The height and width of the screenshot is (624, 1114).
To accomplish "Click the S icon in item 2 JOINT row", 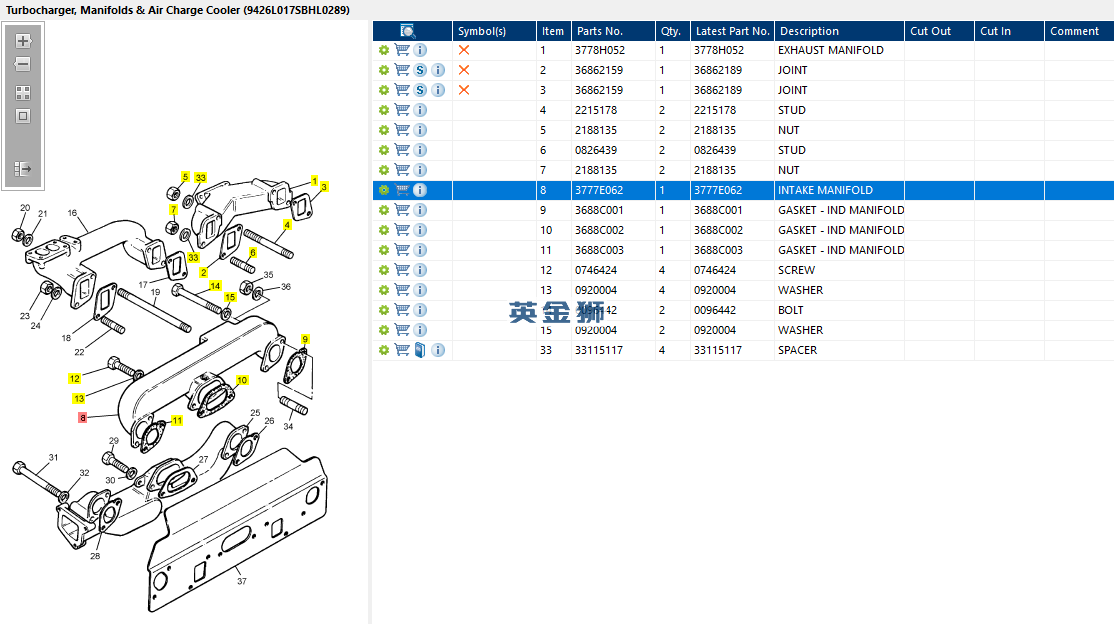I will pyautogui.click(x=420, y=70).
